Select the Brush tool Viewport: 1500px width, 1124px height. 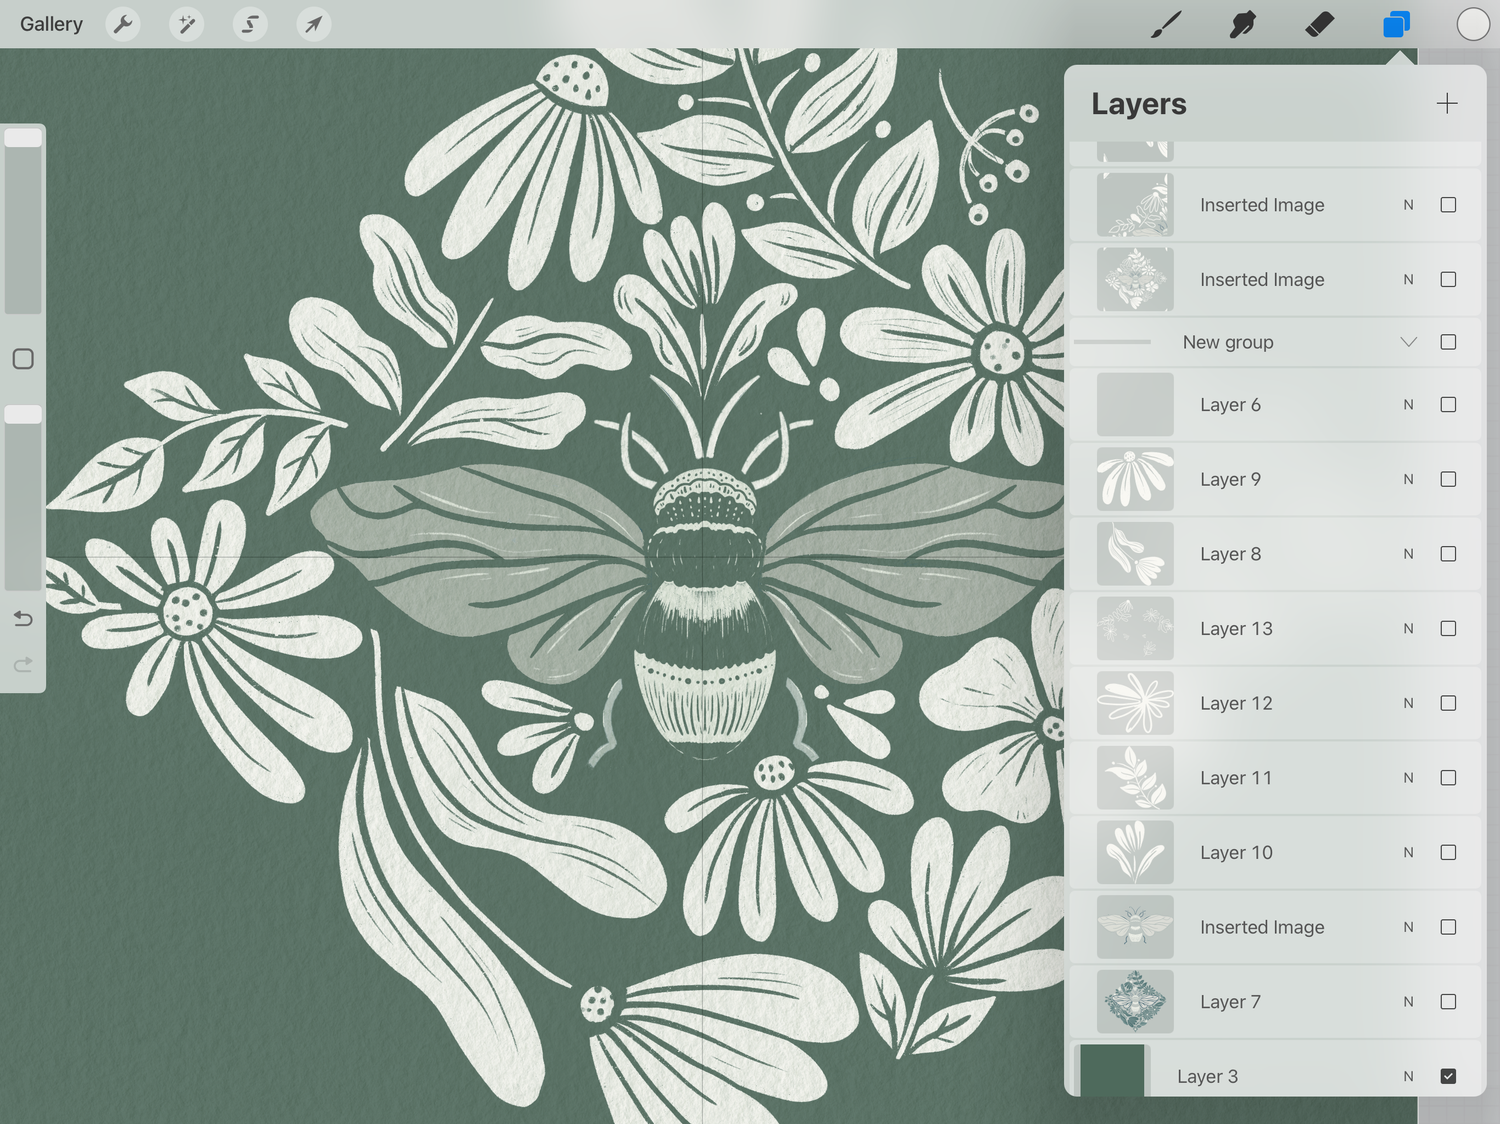1166,24
